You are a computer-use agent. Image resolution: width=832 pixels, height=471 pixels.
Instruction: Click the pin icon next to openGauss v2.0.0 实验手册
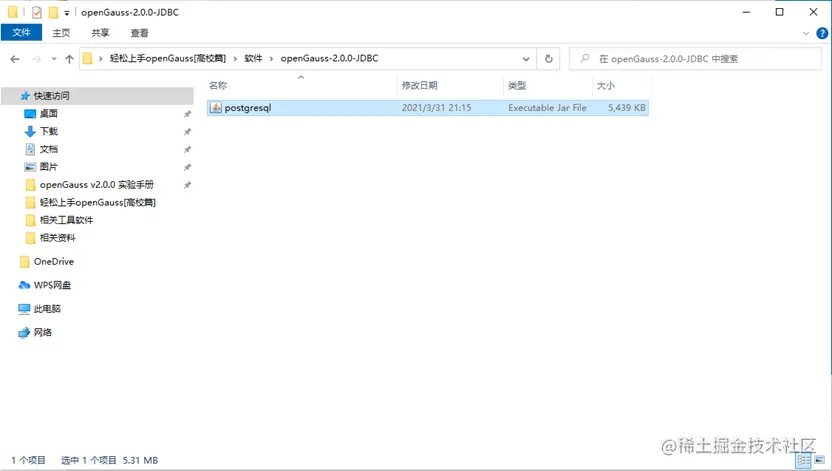[x=187, y=185]
